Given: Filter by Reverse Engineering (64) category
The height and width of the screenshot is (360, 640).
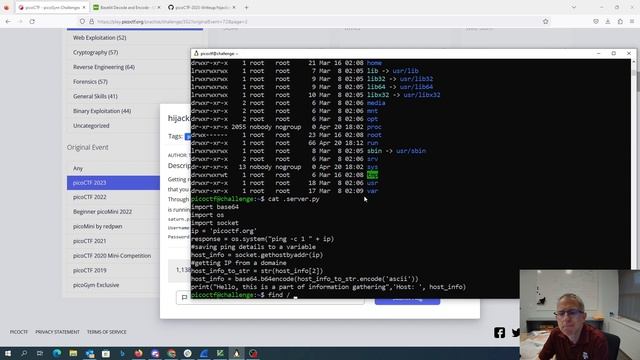Looking at the screenshot, I should [x=104, y=67].
